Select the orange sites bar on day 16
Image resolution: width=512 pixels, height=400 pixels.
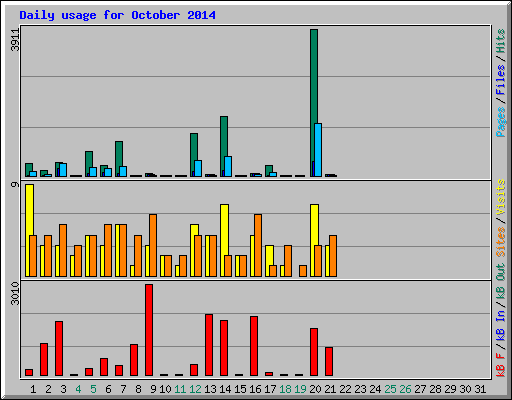258,245
